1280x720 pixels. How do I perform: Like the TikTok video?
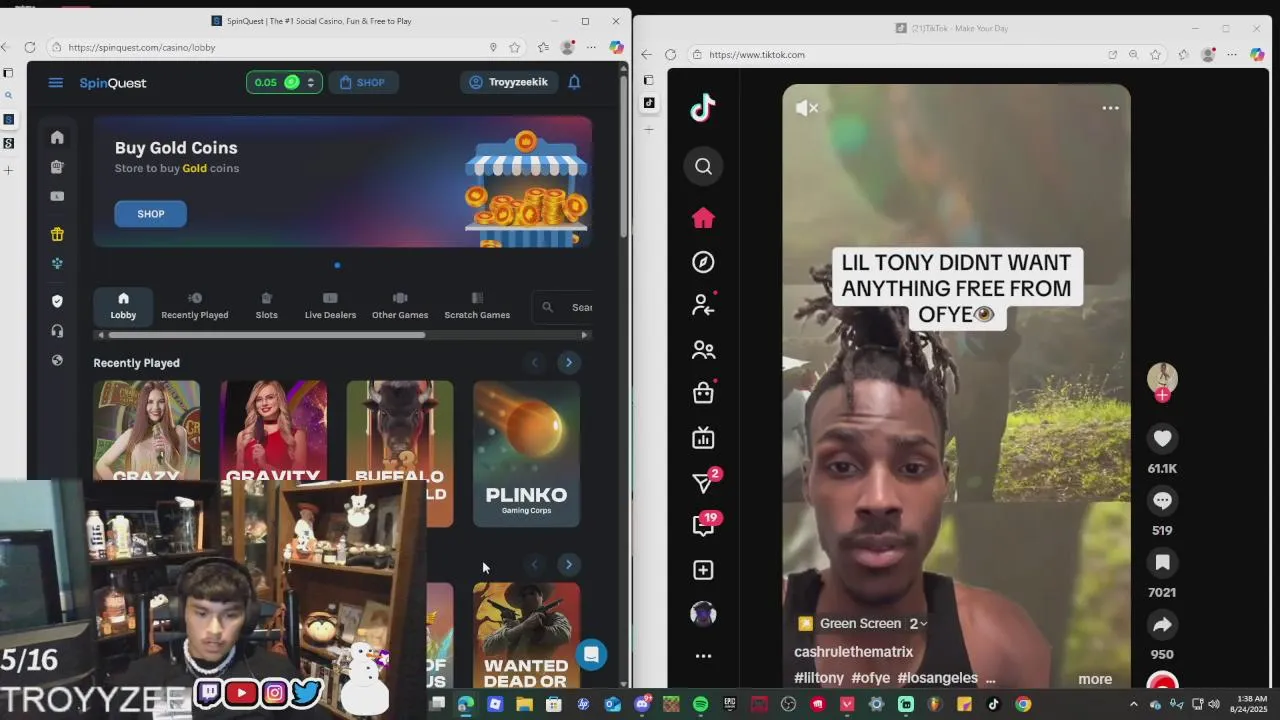pos(1162,438)
